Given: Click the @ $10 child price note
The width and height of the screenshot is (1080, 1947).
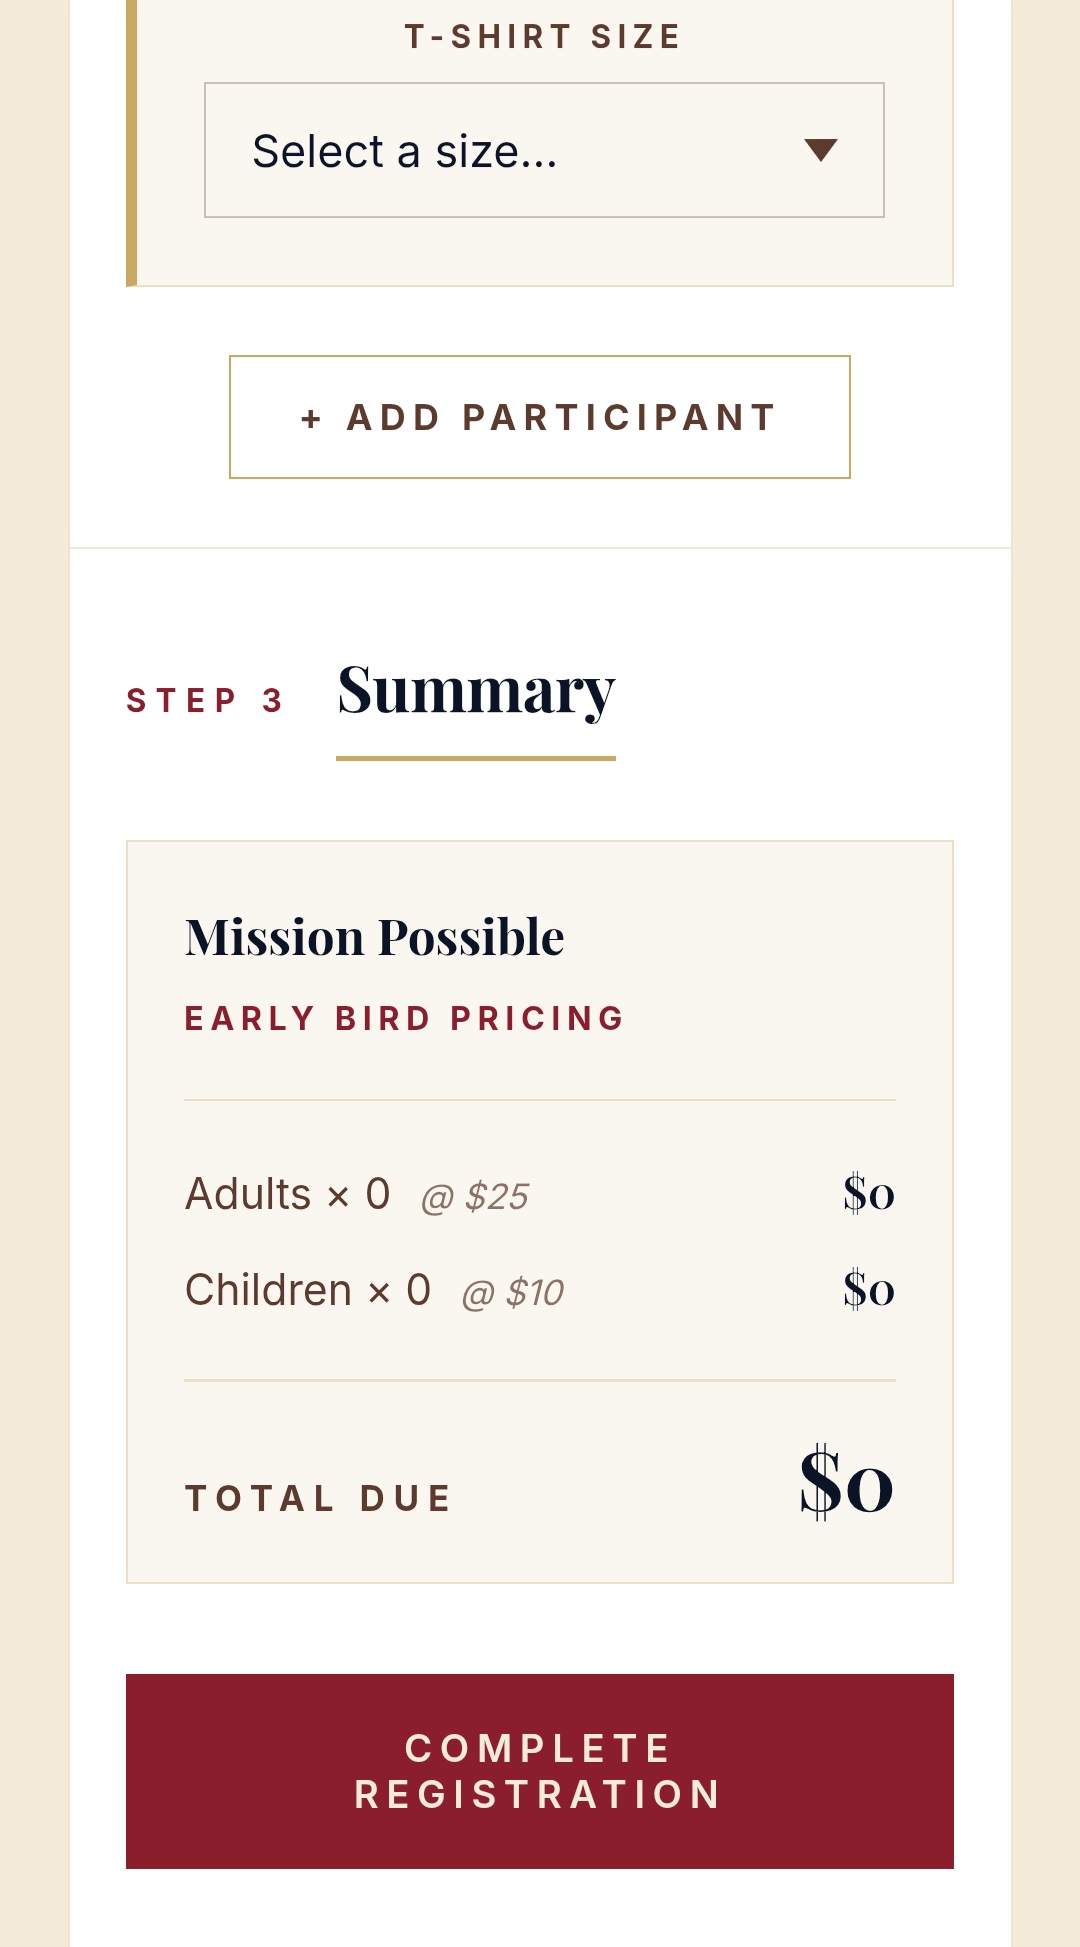Looking at the screenshot, I should 513,1293.
